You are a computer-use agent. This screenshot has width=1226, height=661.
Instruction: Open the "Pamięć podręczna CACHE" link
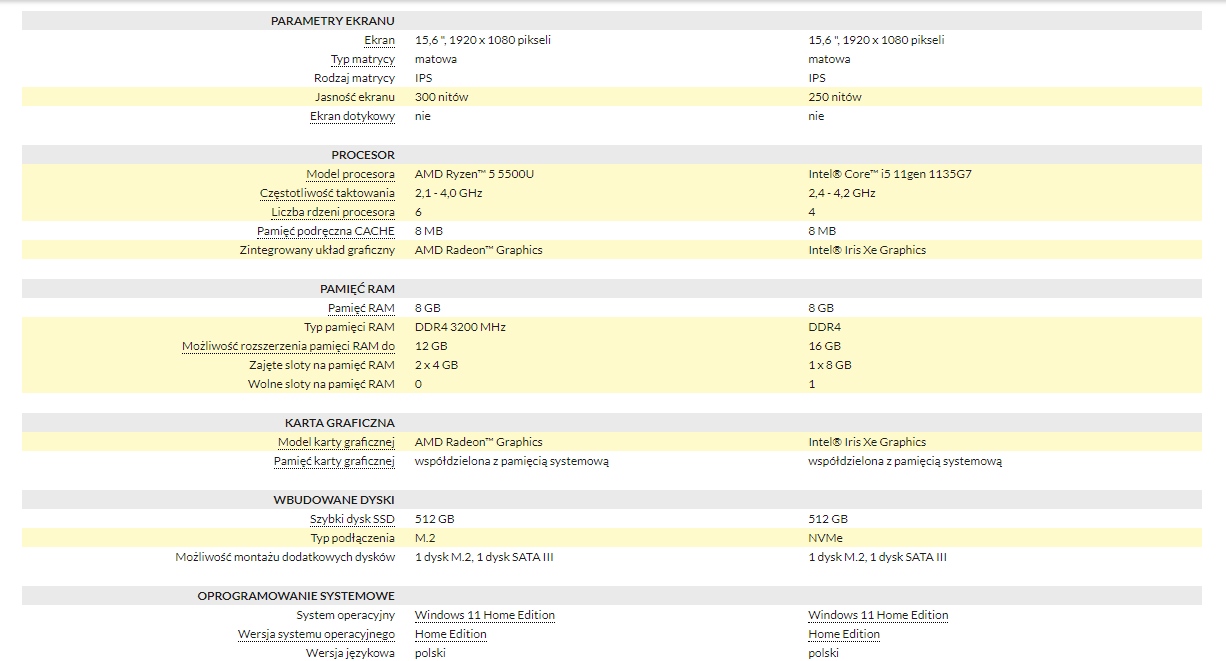[325, 231]
